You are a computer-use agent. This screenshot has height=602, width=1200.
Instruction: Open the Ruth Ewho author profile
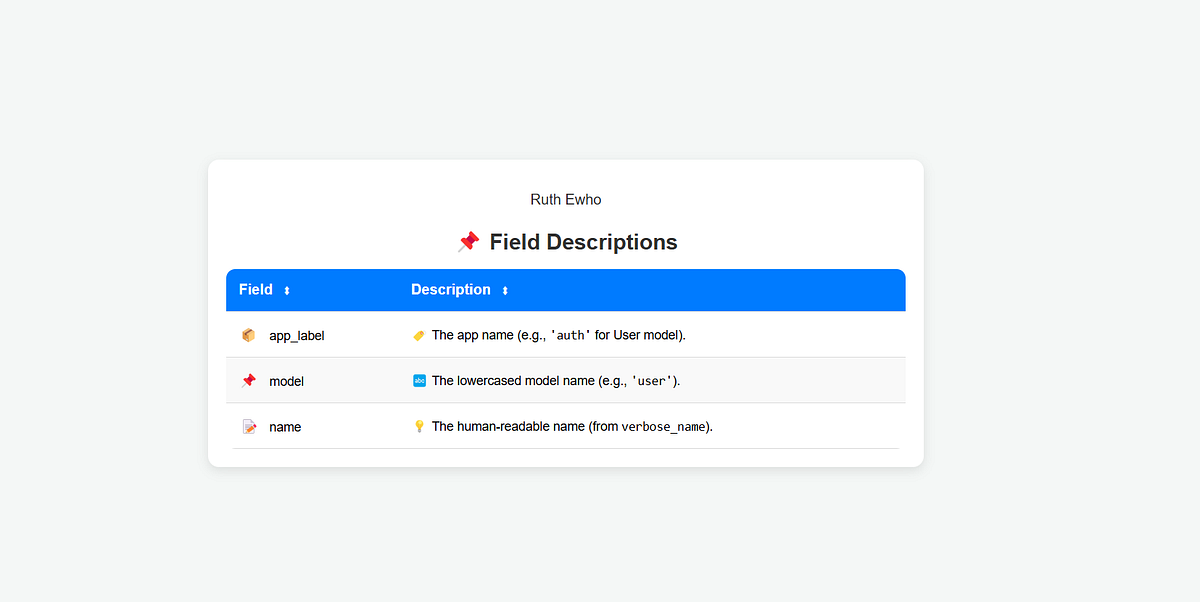click(x=566, y=199)
